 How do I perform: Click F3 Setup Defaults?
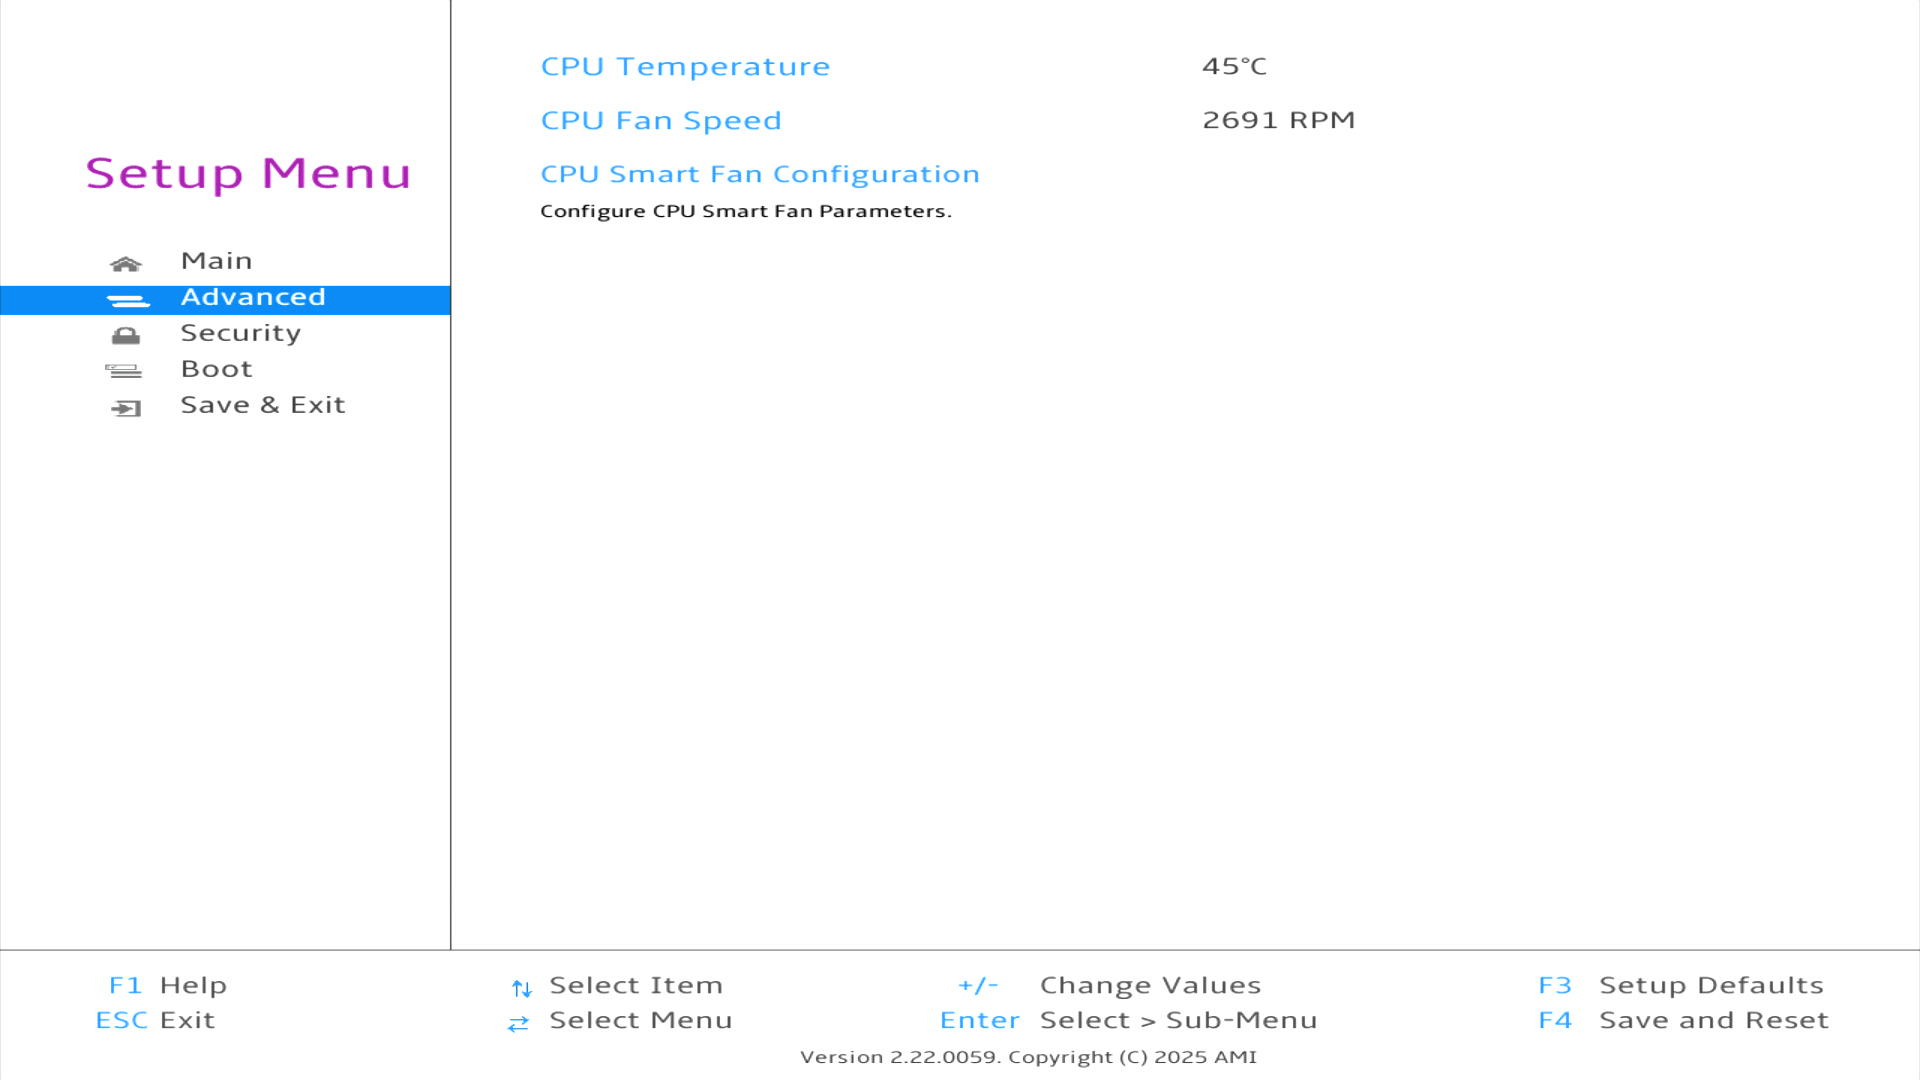1680,985
